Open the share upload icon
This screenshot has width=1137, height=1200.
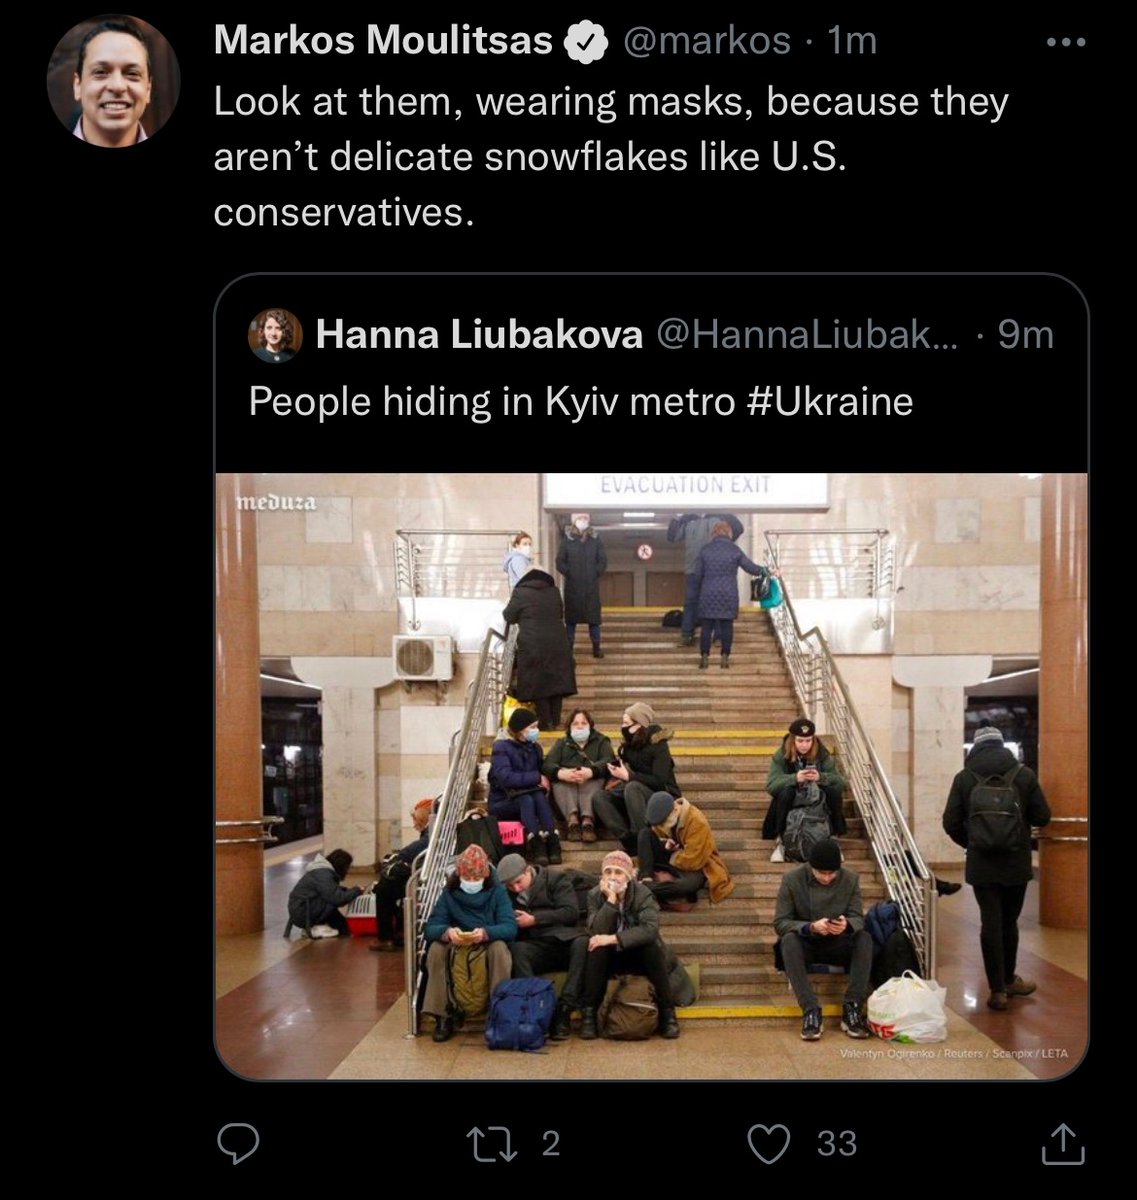[x=1063, y=1144]
